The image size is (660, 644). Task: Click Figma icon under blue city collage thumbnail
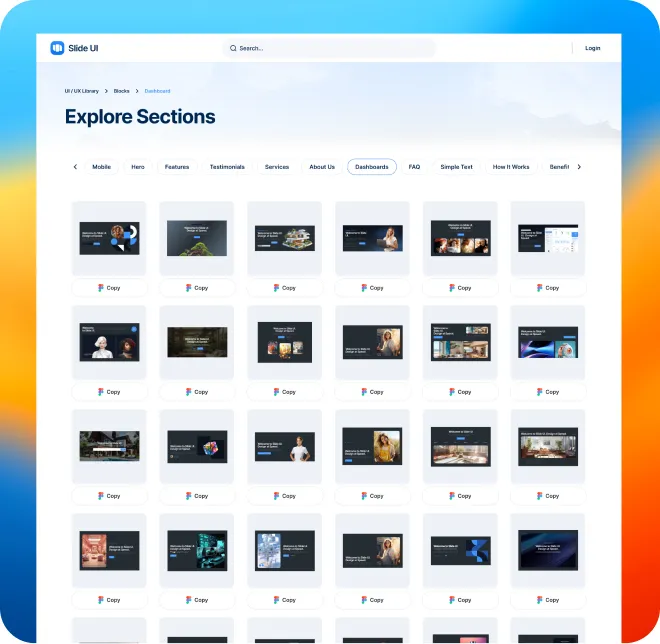276,600
